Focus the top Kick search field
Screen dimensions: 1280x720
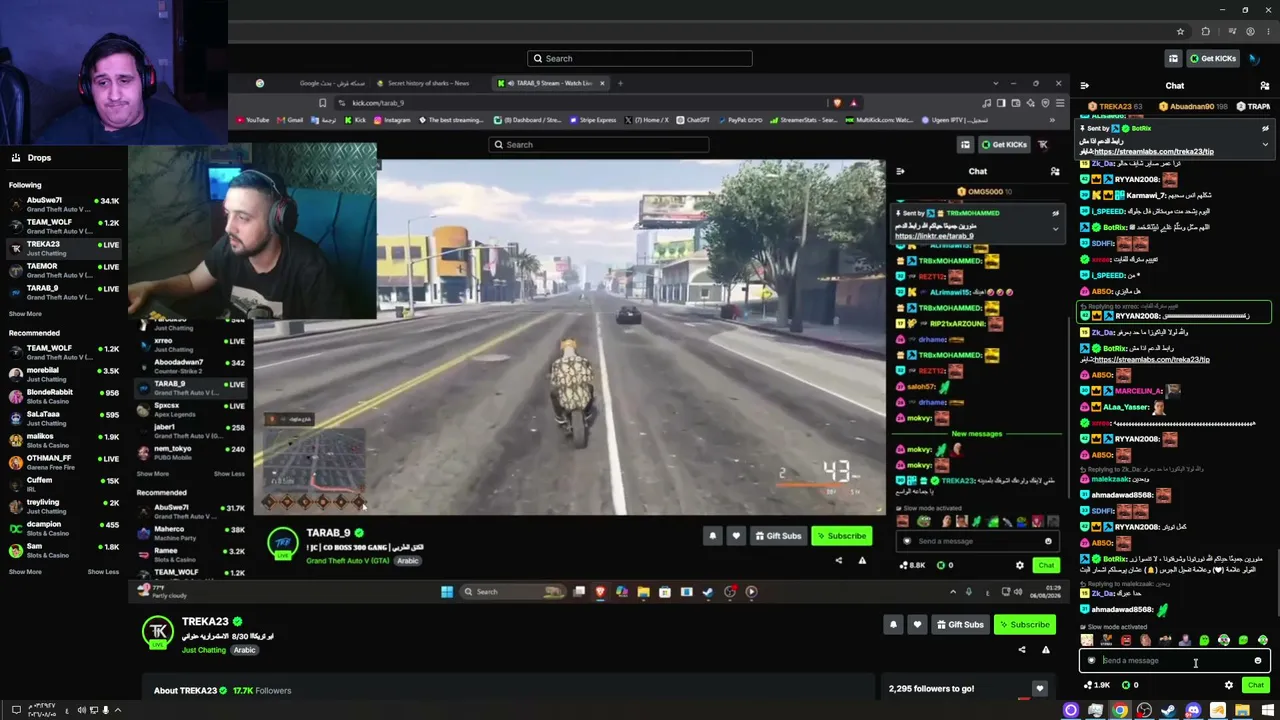point(640,58)
